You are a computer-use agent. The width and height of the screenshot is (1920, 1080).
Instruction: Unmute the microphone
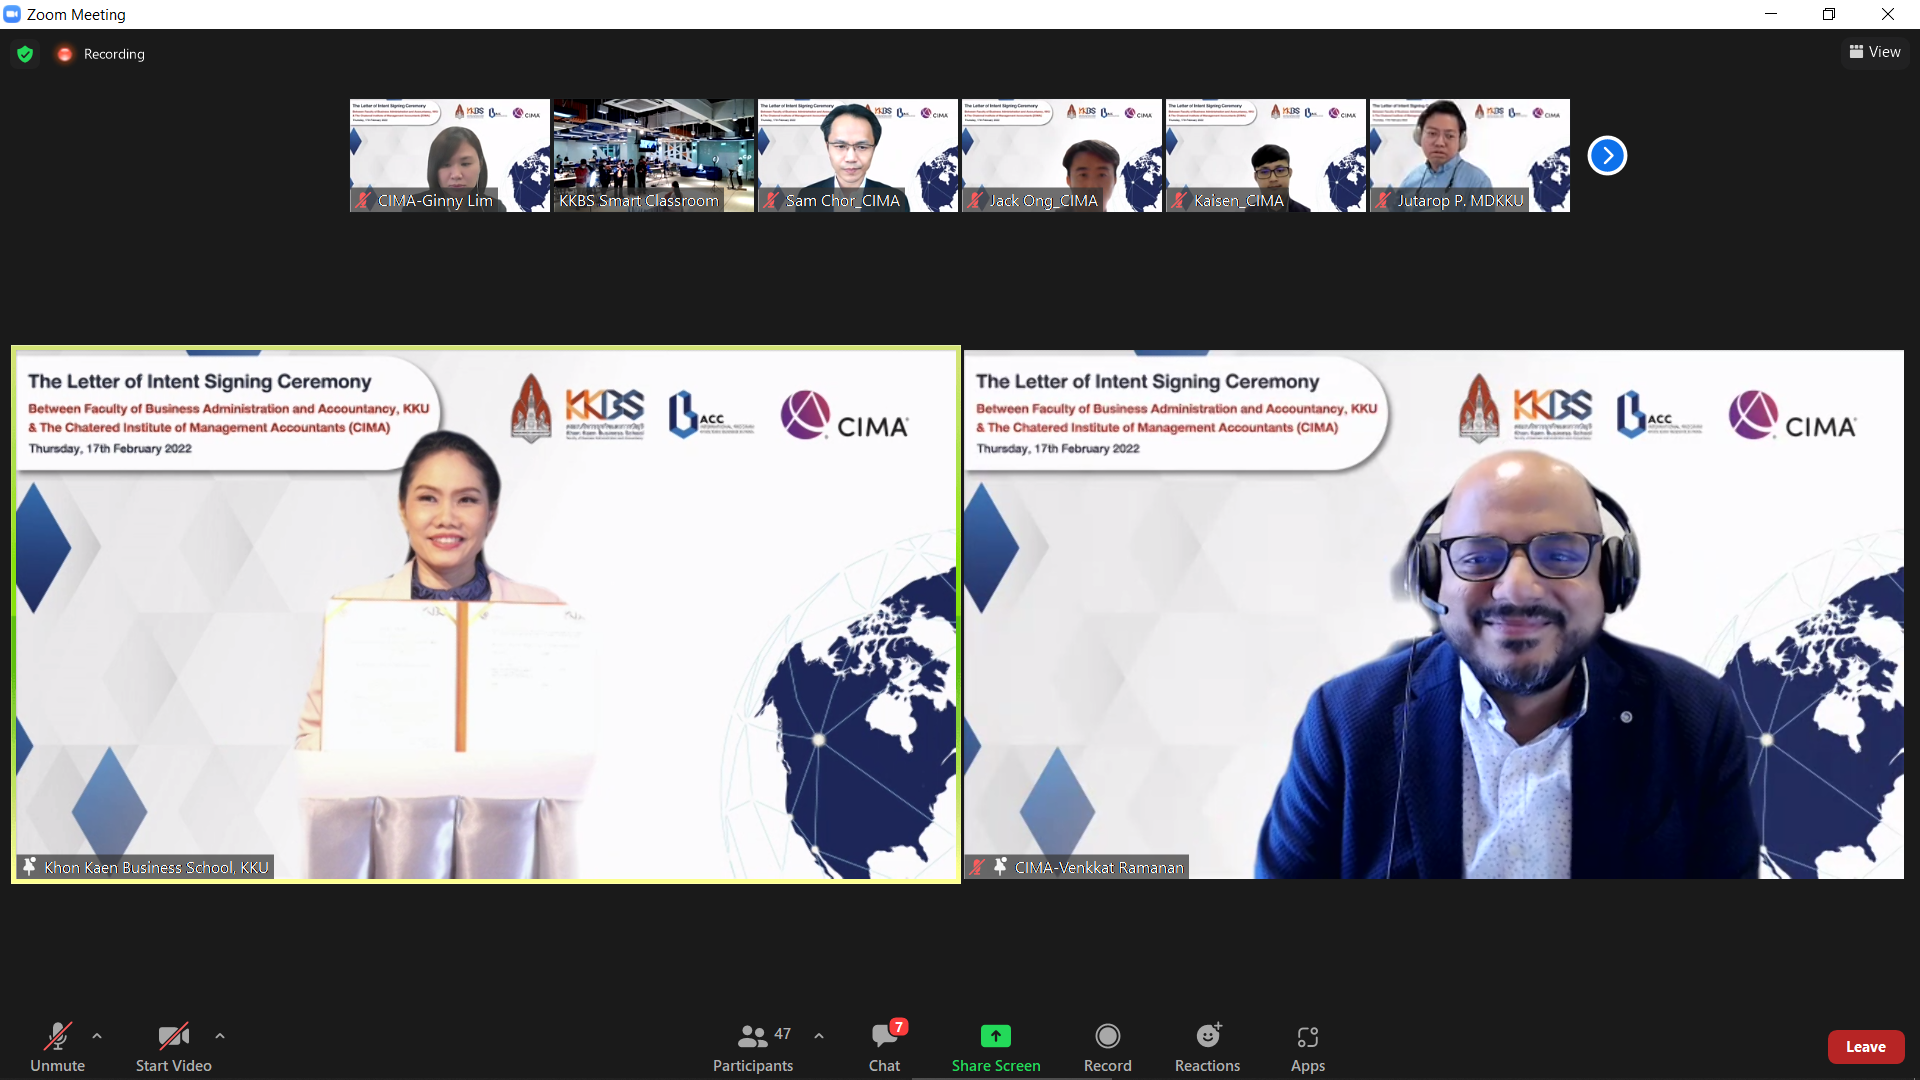[x=57, y=1046]
